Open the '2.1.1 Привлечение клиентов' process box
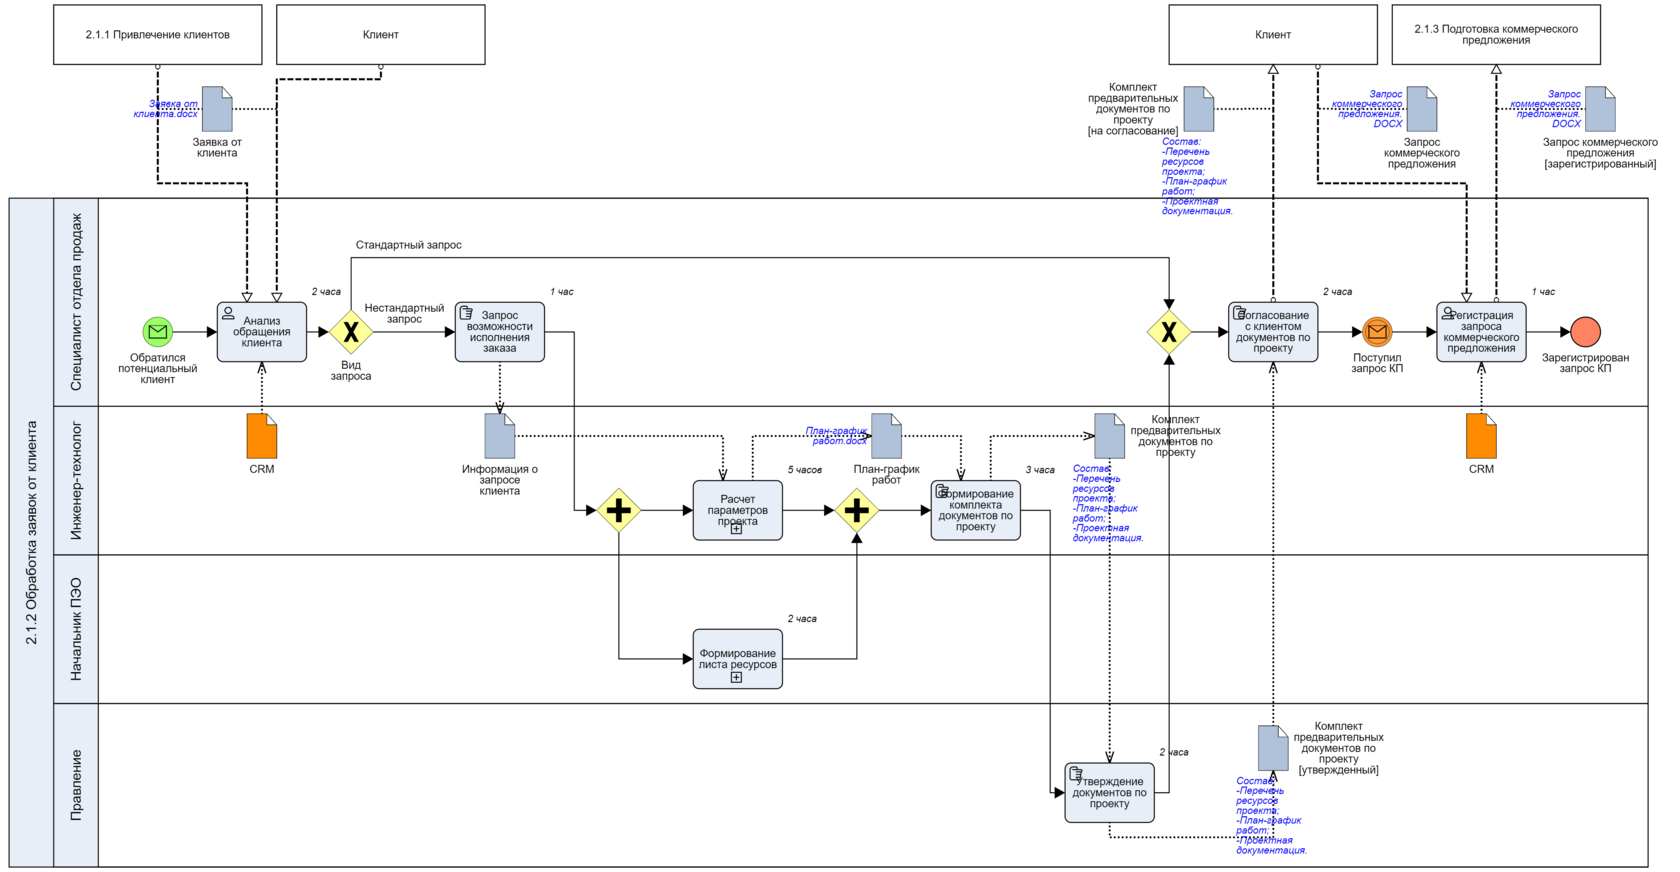This screenshot has width=1680, height=872. 158,35
